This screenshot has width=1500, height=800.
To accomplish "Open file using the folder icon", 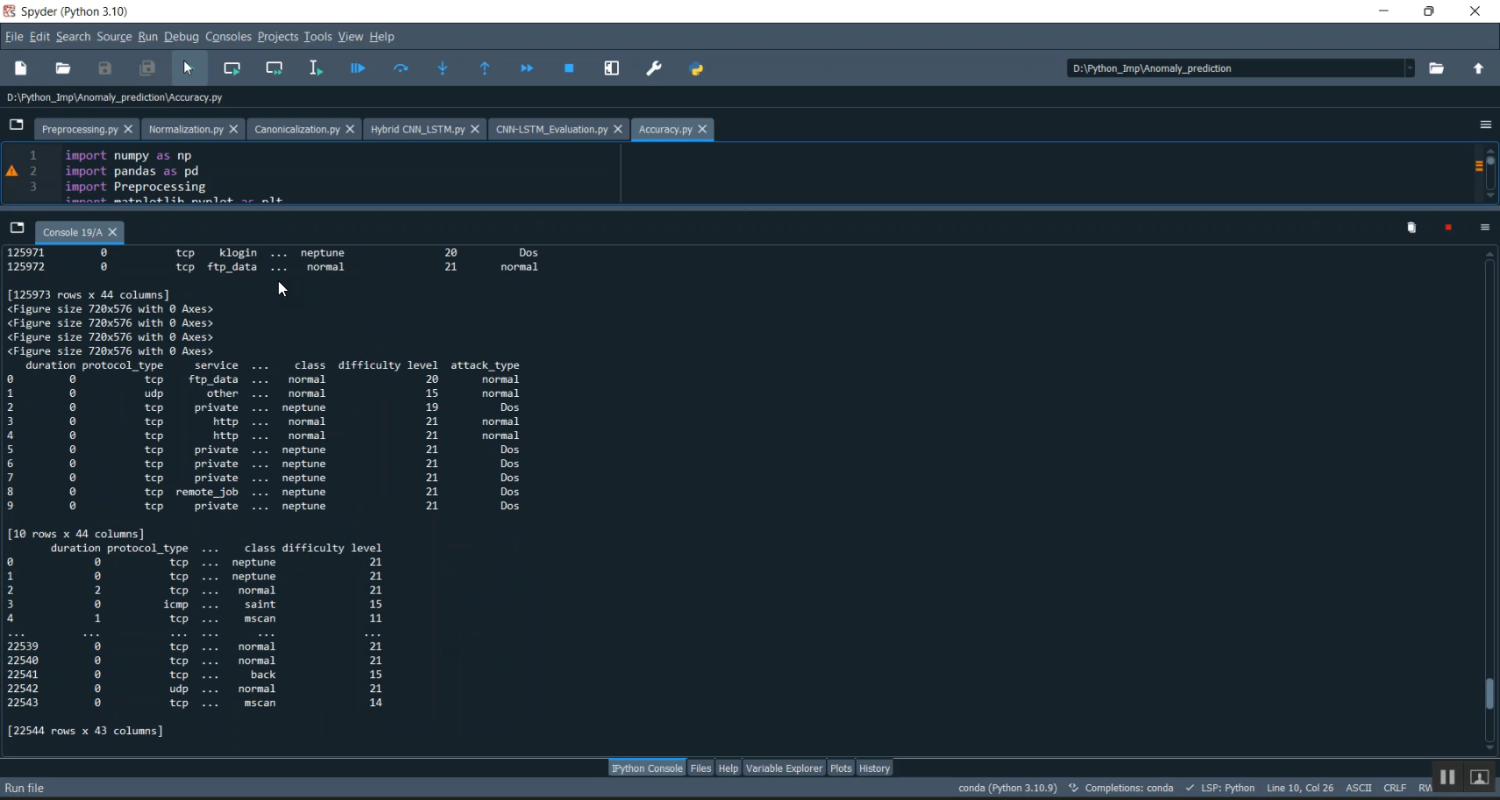I will click(63, 69).
